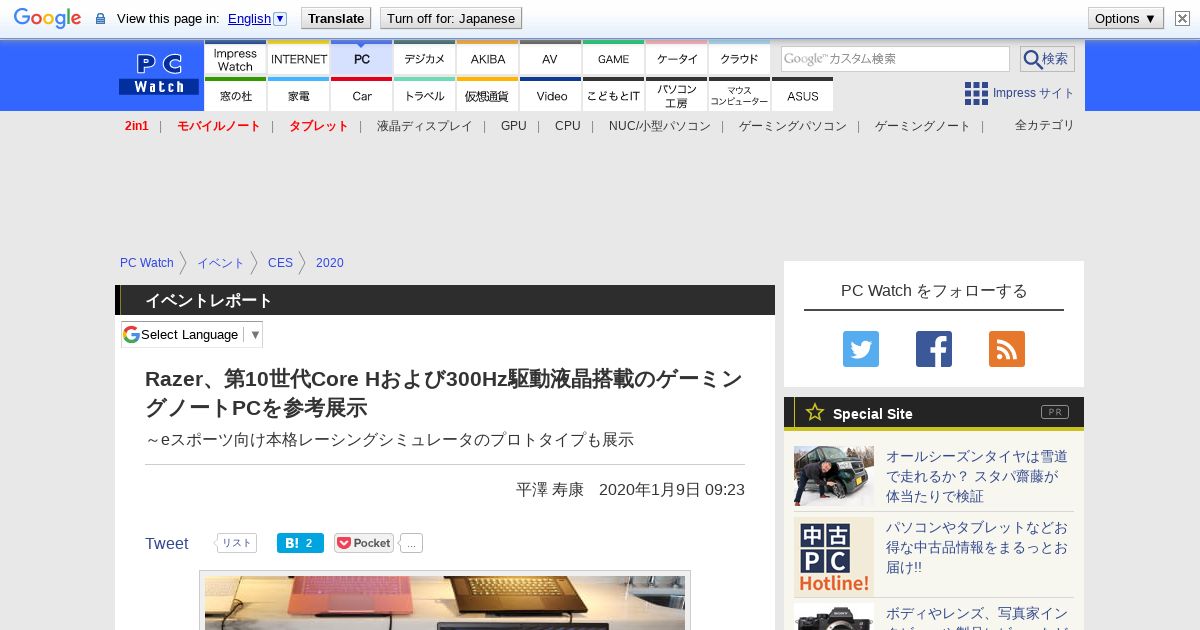Viewport: 1200px width, 630px height.
Task: Open the タブレット category link
Action: (x=319, y=126)
